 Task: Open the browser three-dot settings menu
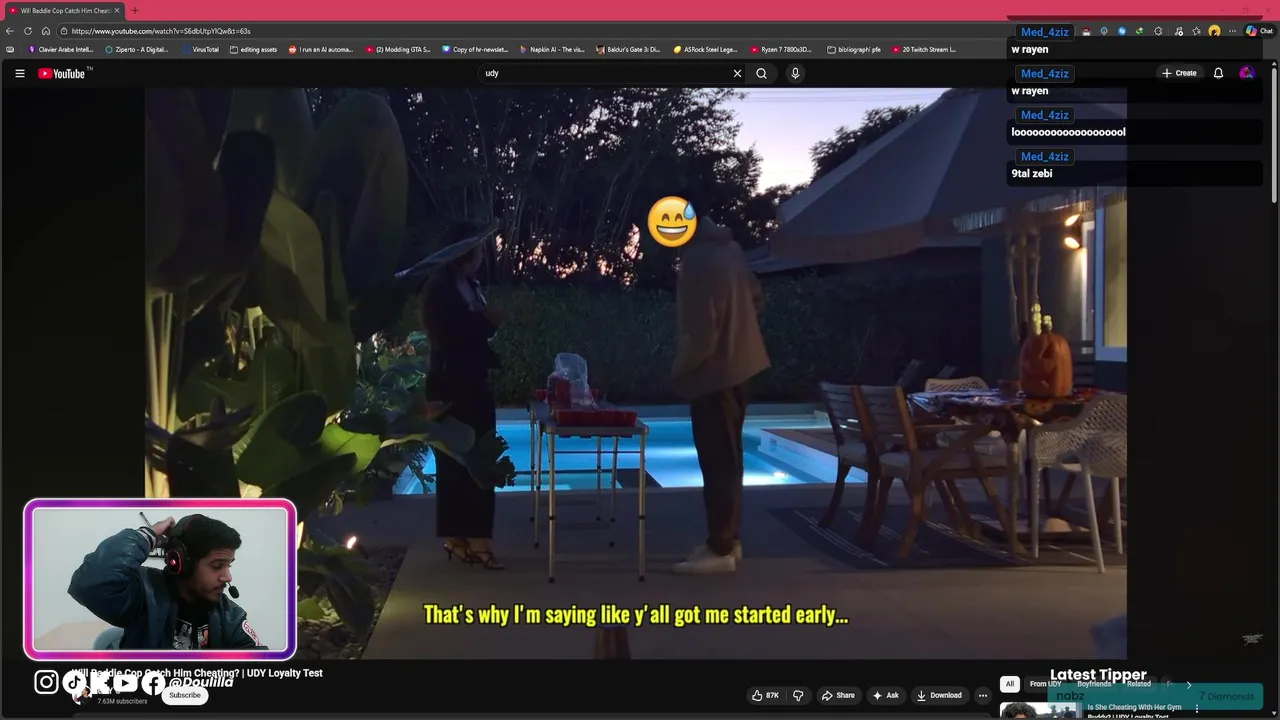coord(1231,31)
